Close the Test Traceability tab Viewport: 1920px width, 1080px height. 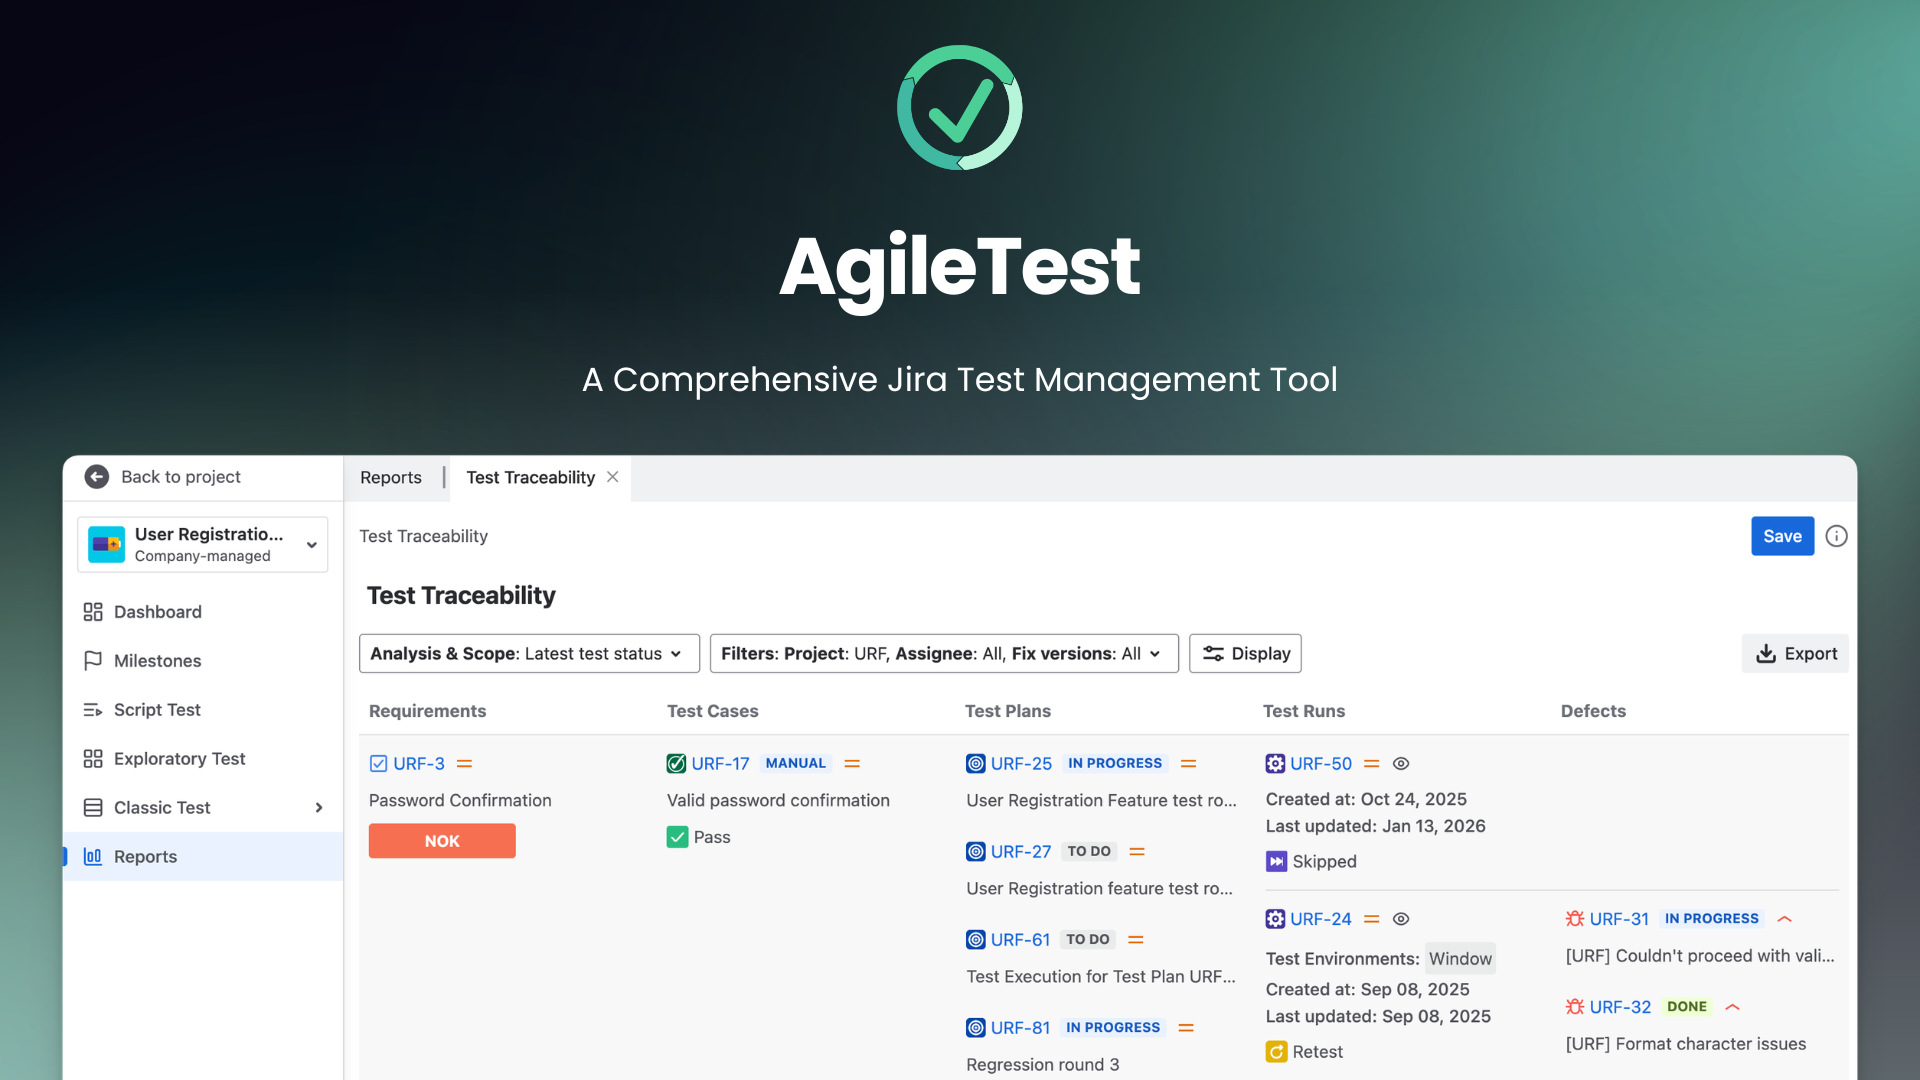click(612, 477)
